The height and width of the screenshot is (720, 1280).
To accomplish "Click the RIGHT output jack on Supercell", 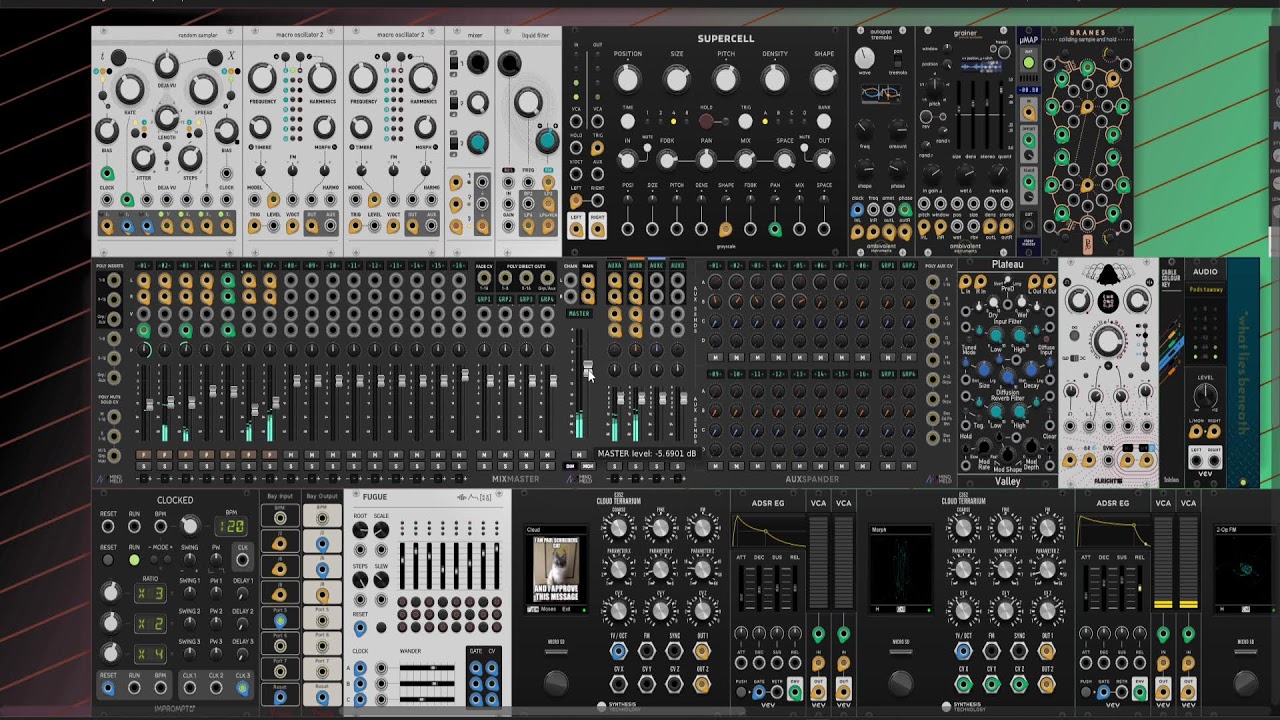I will [x=597, y=229].
